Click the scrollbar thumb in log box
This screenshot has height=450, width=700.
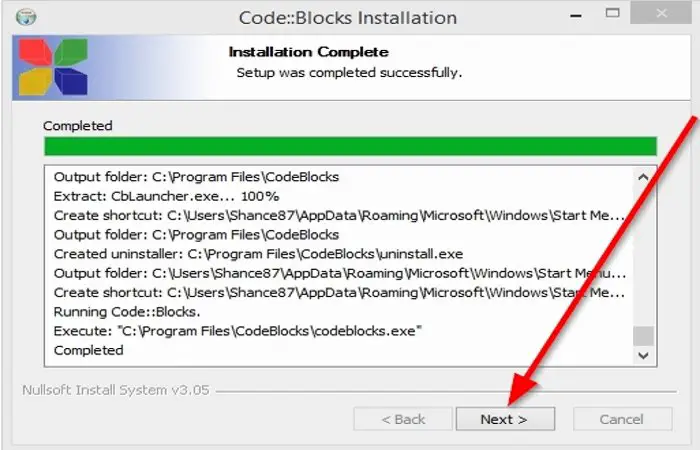tap(643, 336)
